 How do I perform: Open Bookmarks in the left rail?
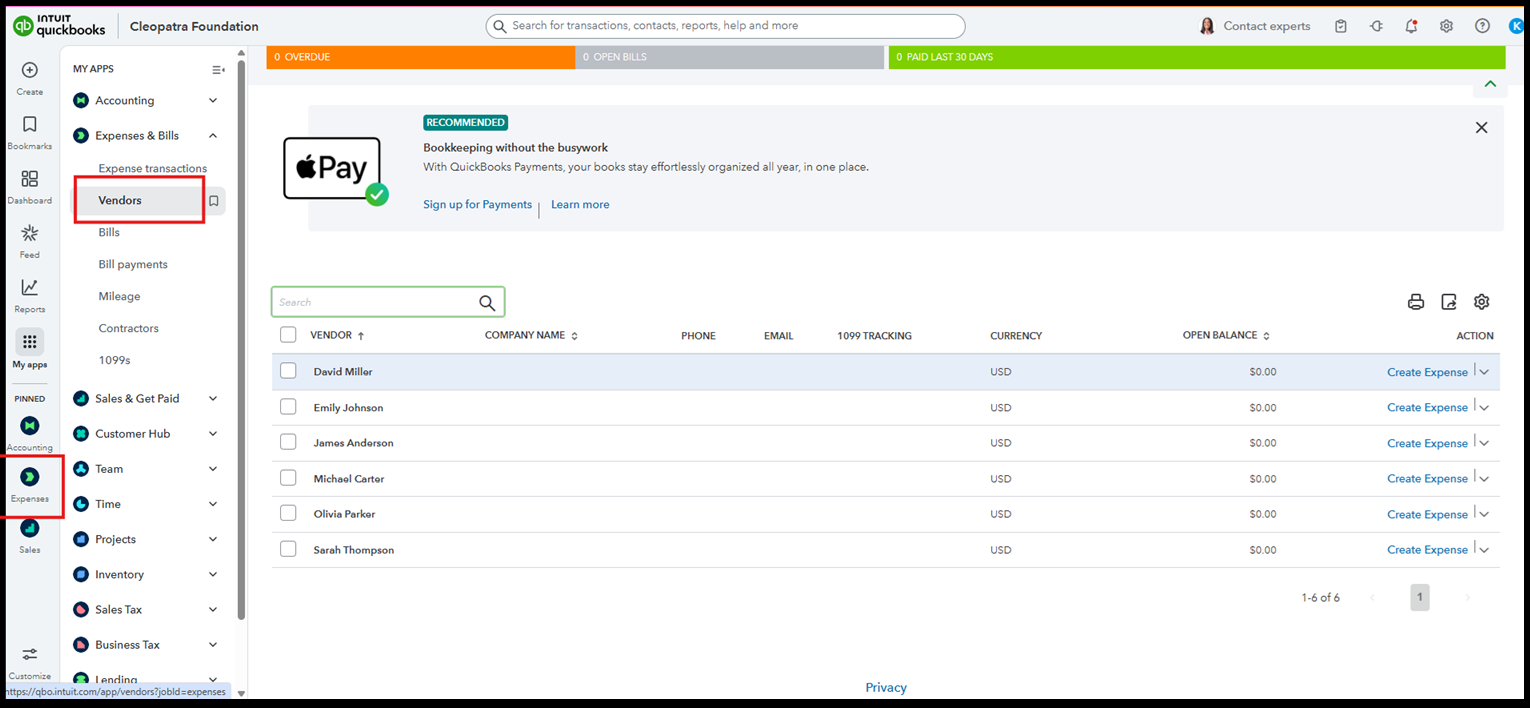30,124
